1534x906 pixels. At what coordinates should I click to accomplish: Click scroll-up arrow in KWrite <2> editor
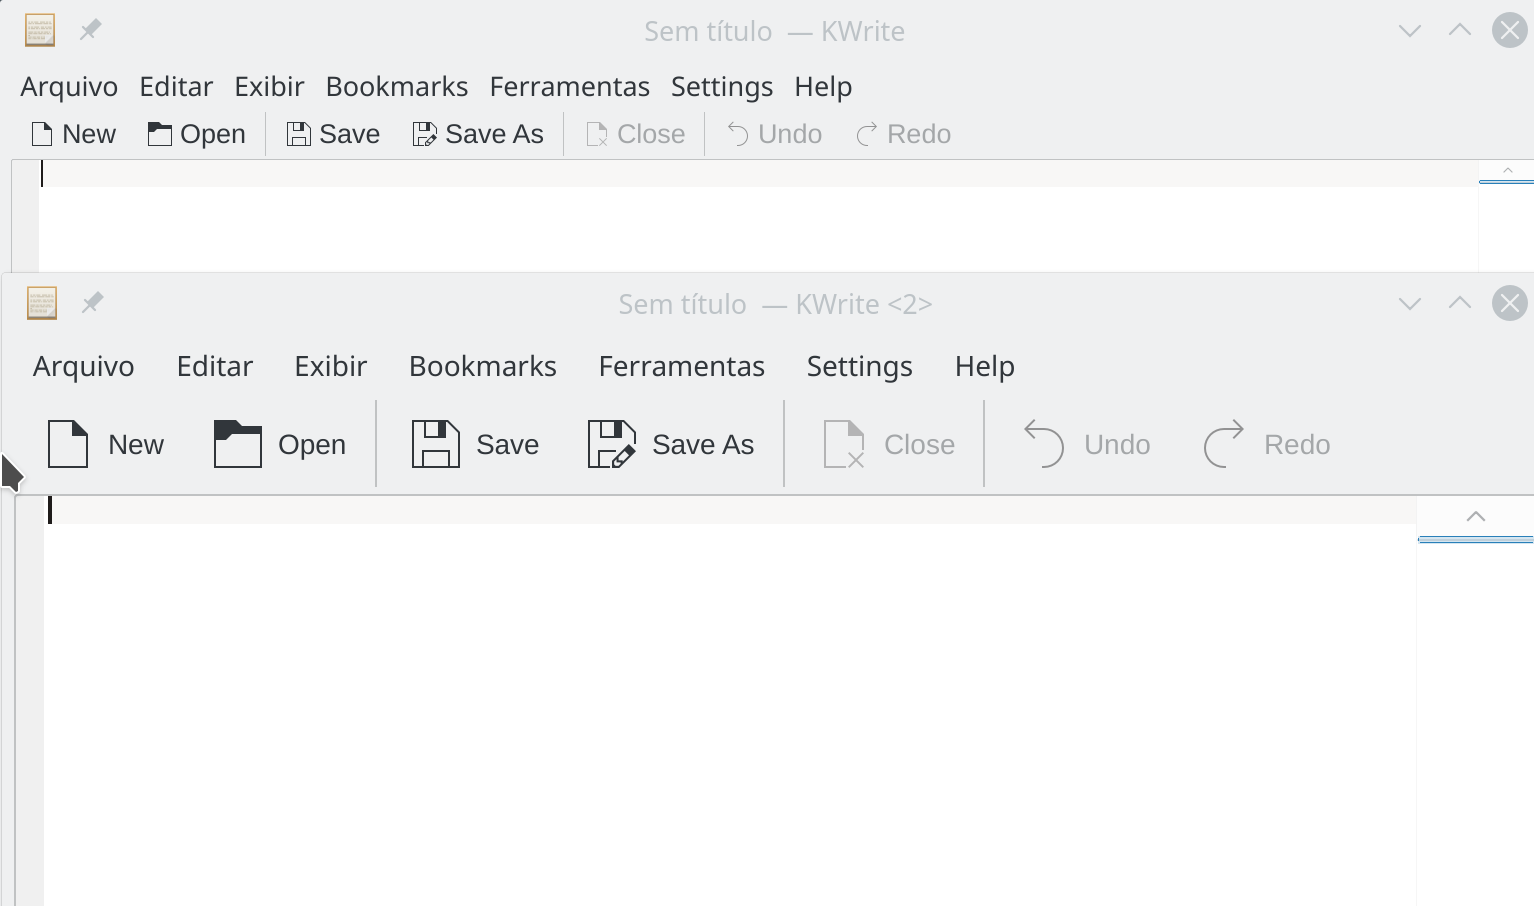pyautogui.click(x=1476, y=516)
